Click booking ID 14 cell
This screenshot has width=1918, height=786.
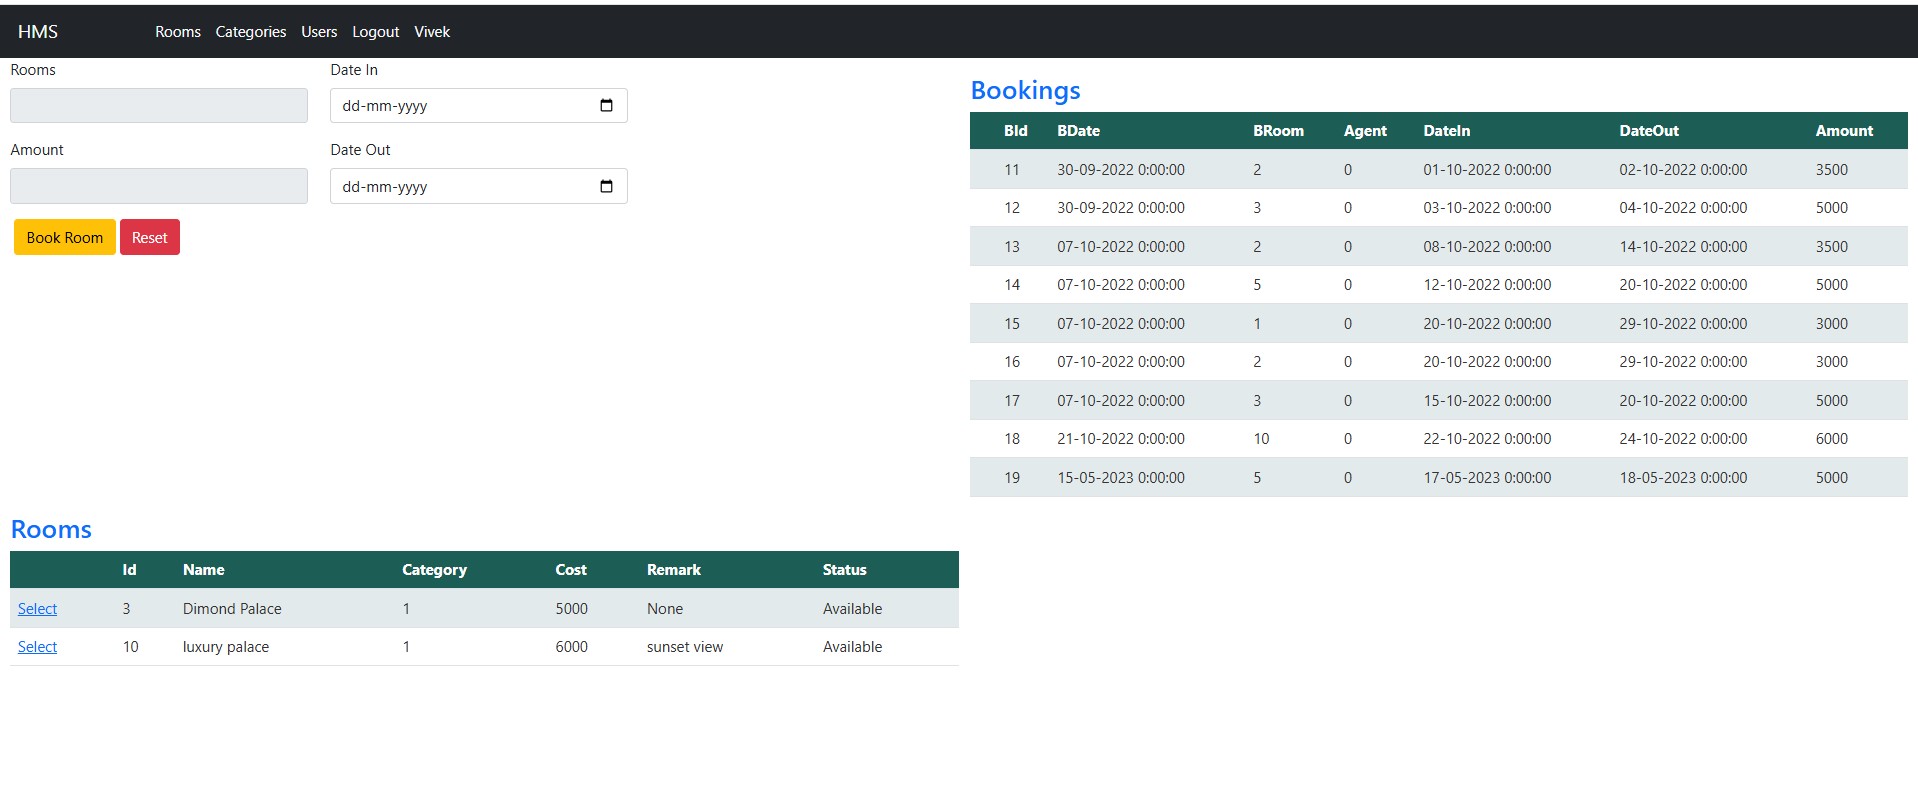click(x=1012, y=285)
